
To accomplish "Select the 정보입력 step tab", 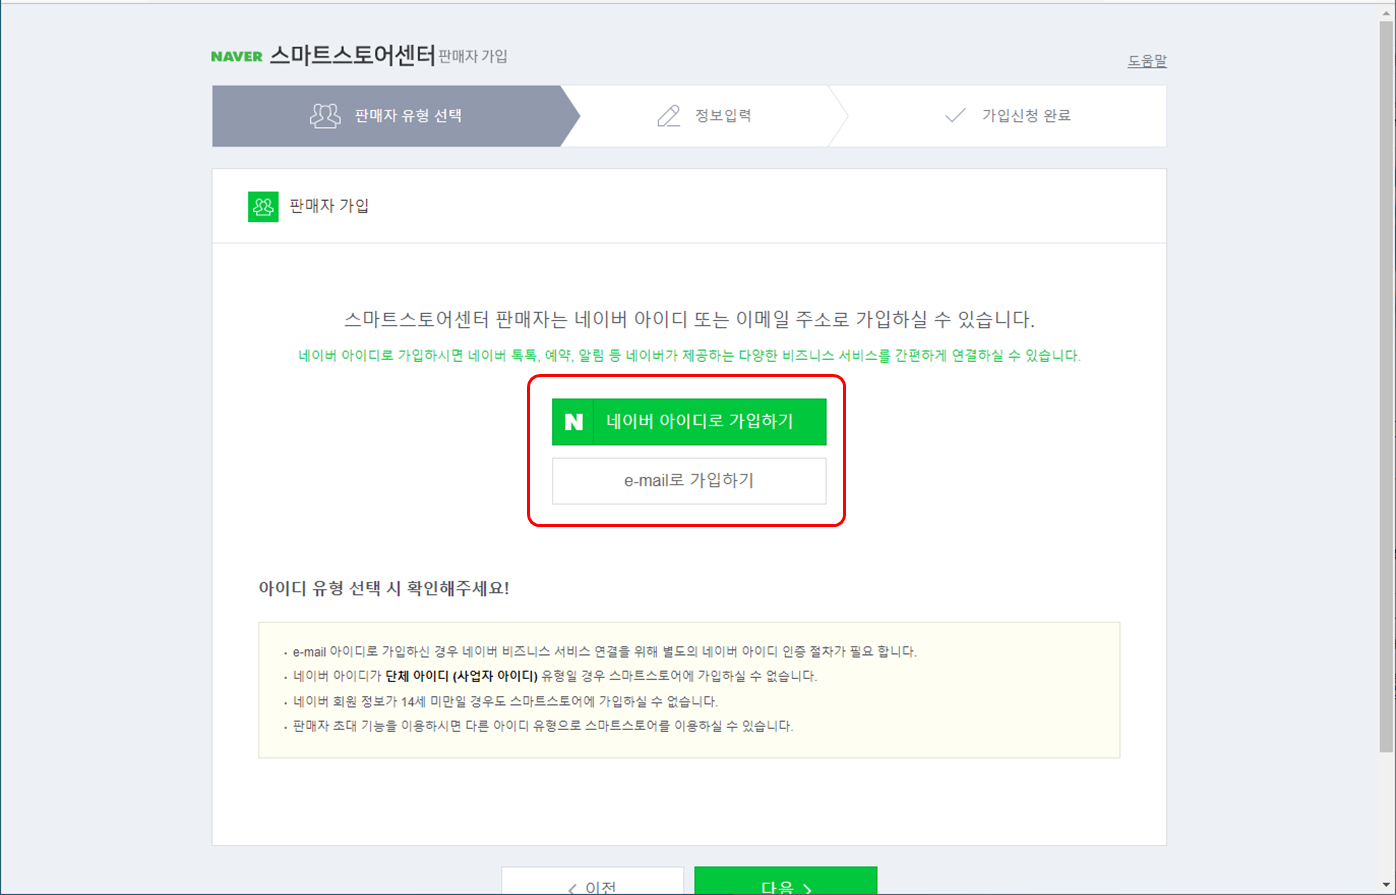I will tap(704, 116).
